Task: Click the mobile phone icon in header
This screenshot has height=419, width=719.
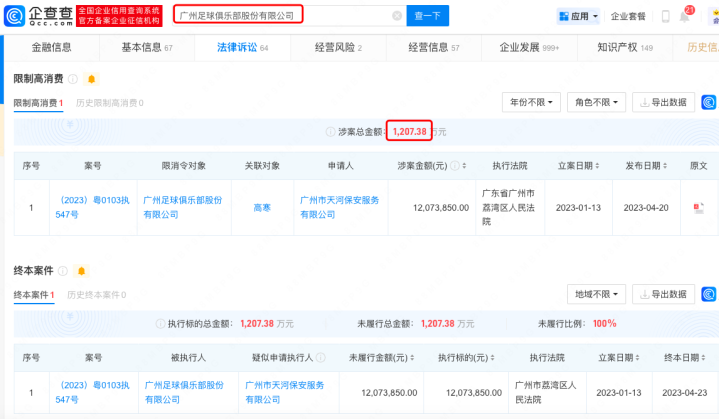Action: (x=665, y=17)
